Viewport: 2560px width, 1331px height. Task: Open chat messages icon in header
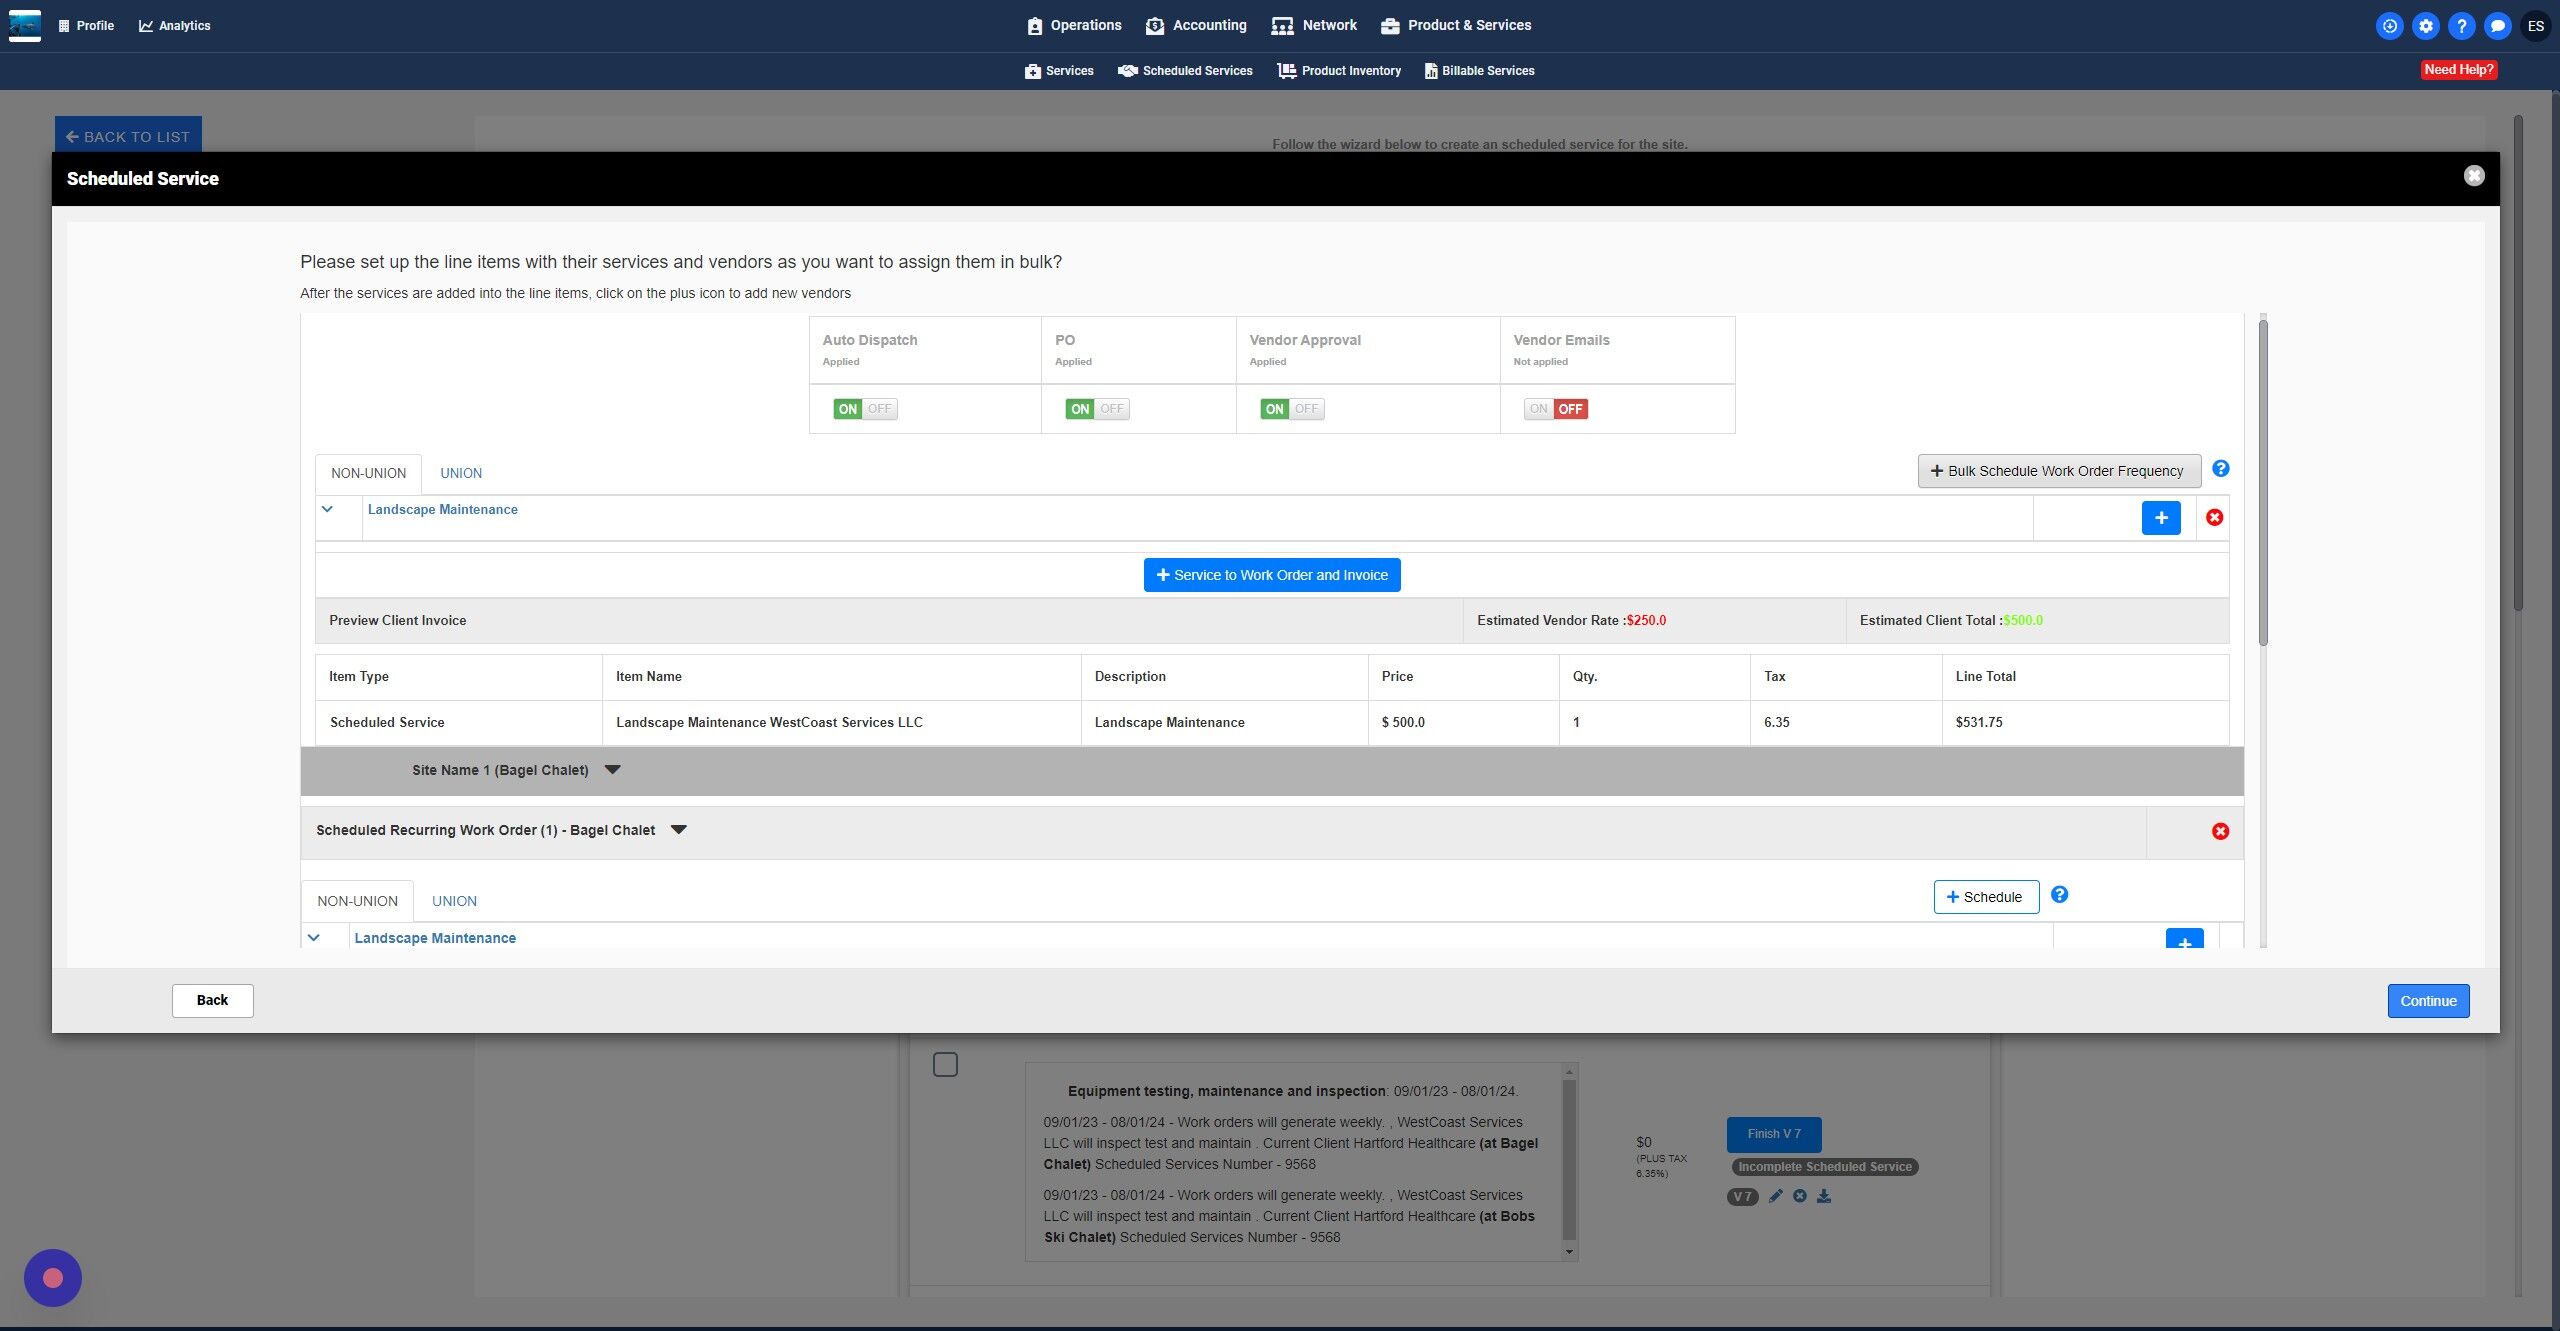tap(2497, 26)
